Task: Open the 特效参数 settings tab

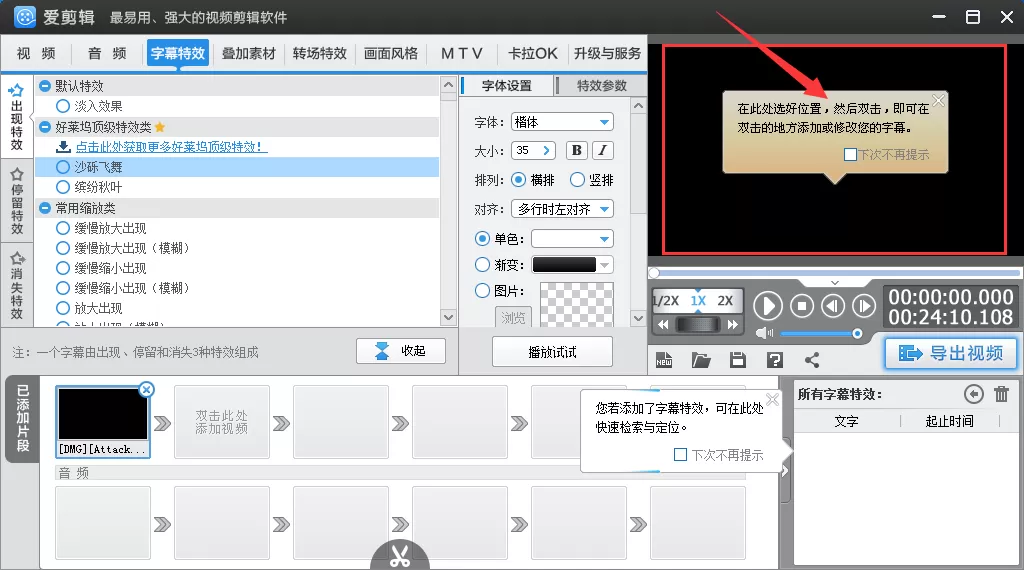Action: [601, 86]
